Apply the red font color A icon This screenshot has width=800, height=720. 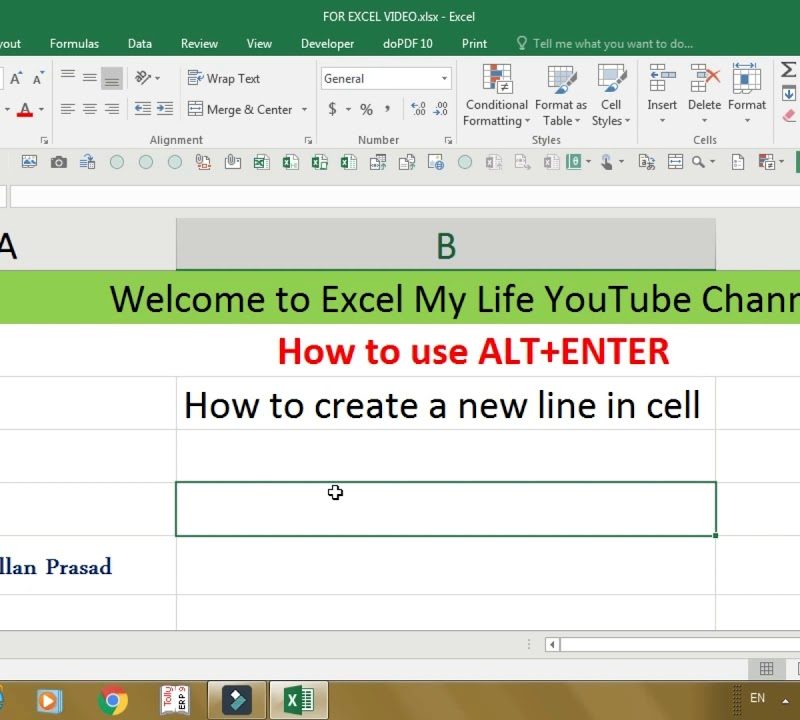pyautogui.click(x=24, y=109)
